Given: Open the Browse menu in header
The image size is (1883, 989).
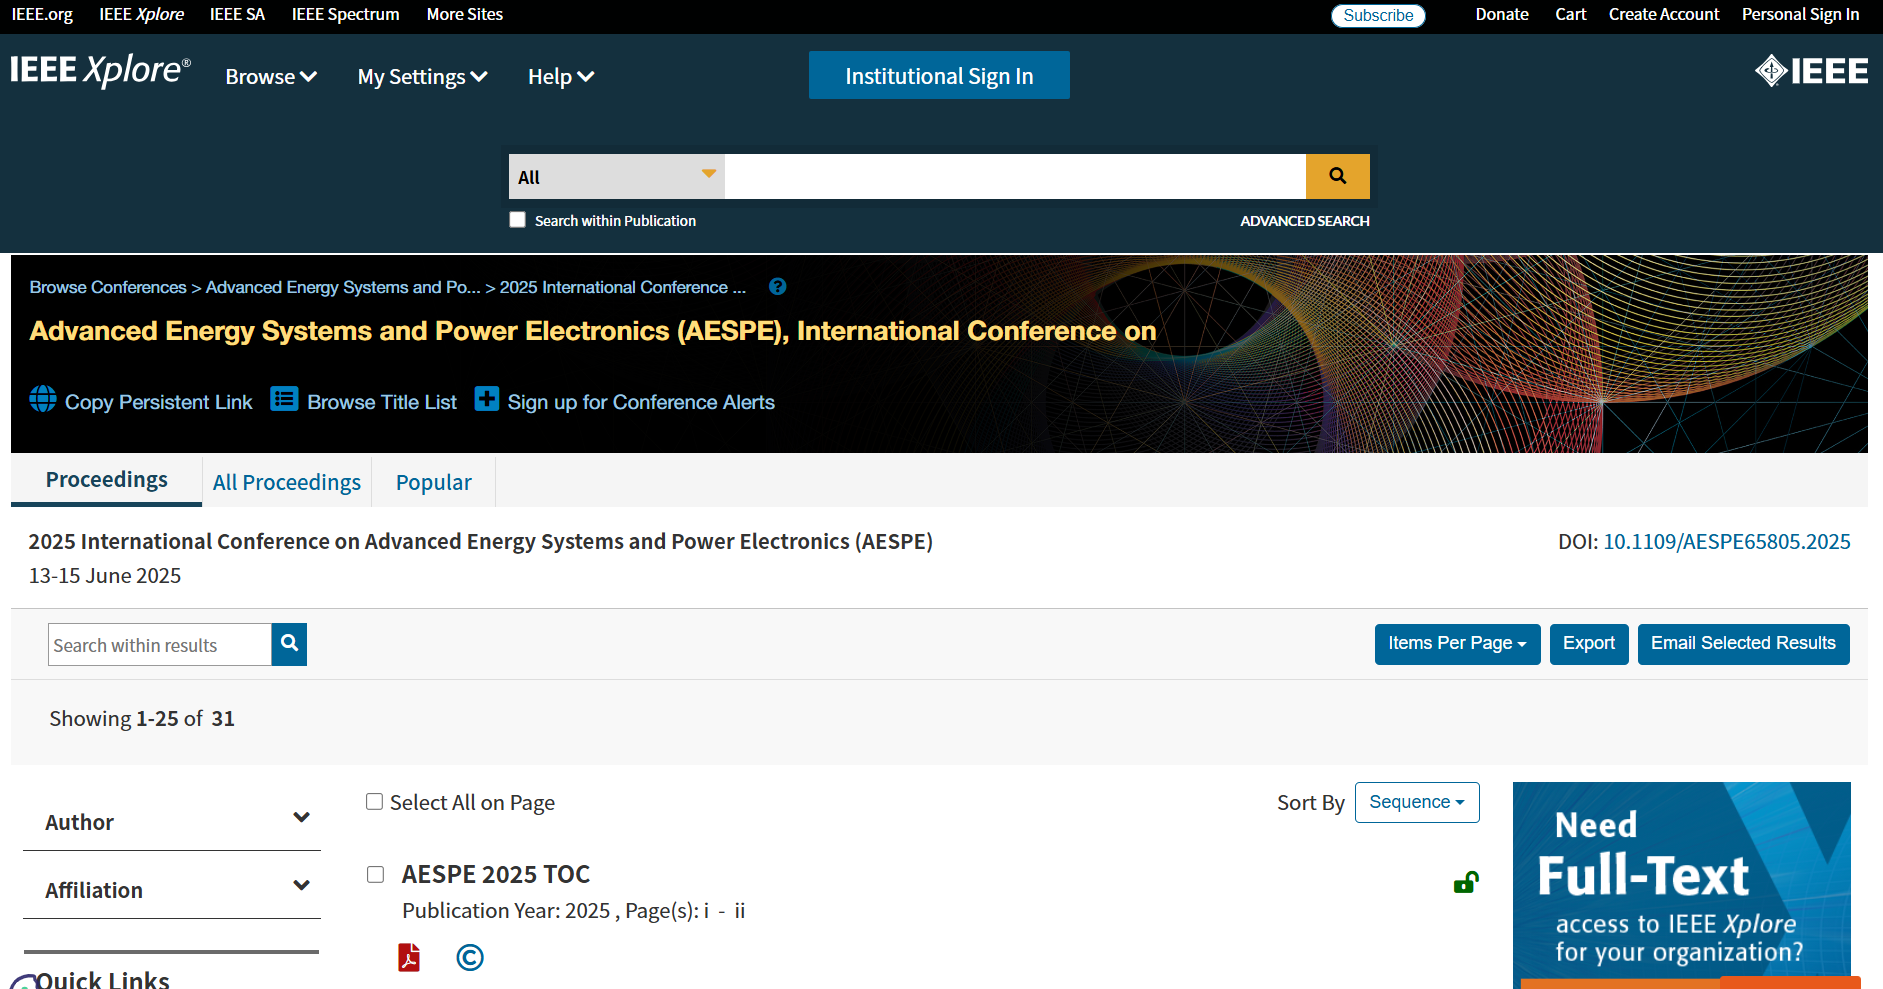Looking at the screenshot, I should tap(271, 77).
